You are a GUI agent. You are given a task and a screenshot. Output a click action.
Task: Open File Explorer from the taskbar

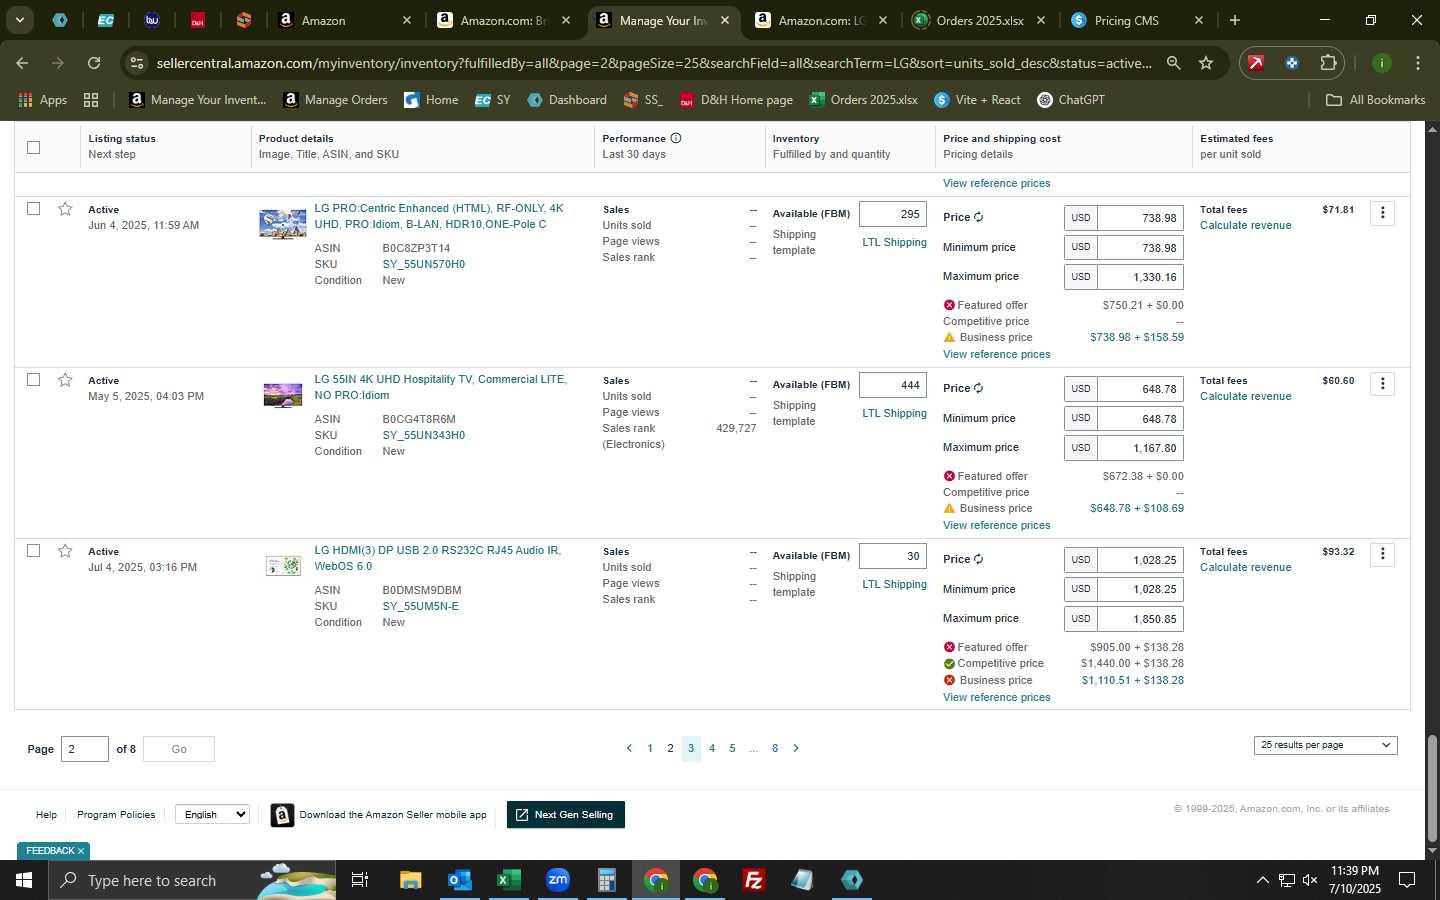tap(410, 880)
